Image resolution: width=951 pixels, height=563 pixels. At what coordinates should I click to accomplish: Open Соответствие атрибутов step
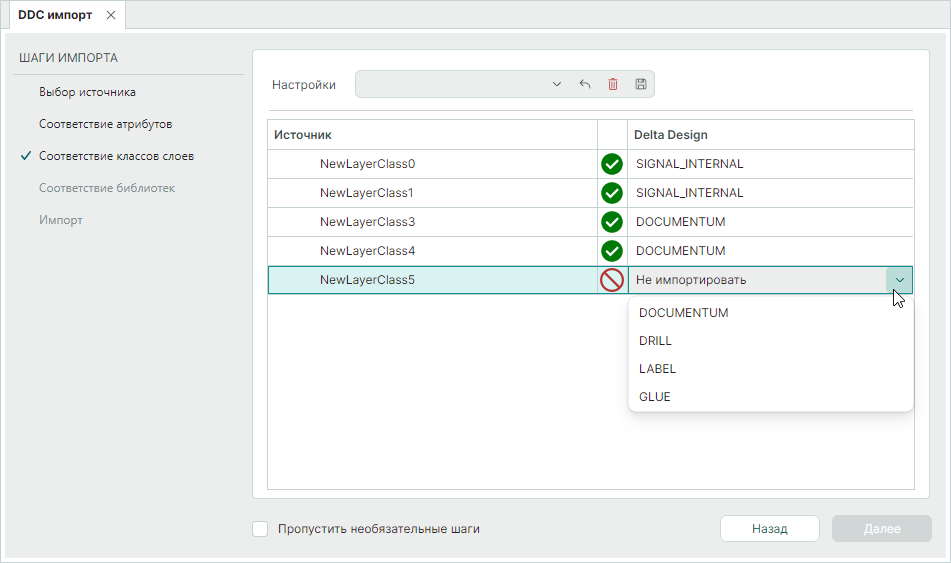(x=105, y=124)
